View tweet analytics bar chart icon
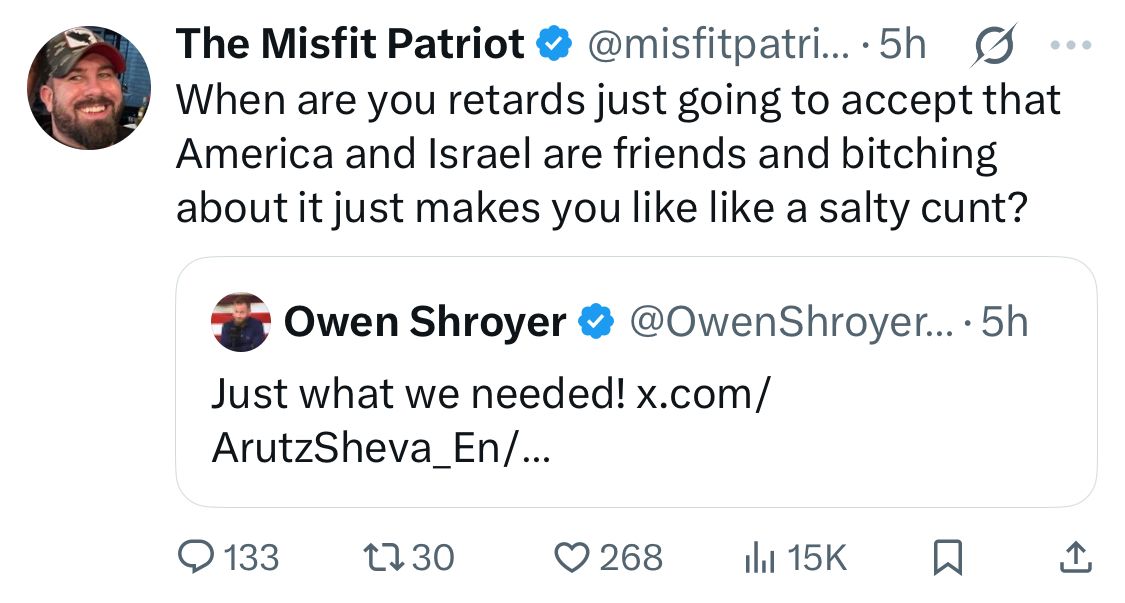The width and height of the screenshot is (1125, 603). tap(759, 557)
